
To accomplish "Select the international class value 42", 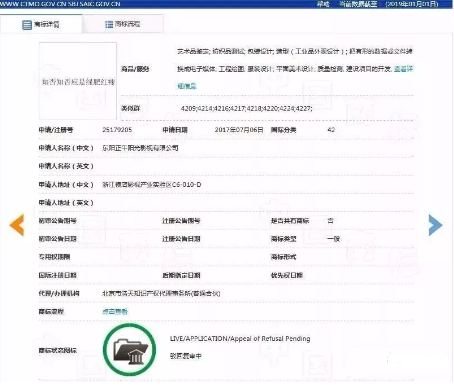I will click(x=331, y=130).
